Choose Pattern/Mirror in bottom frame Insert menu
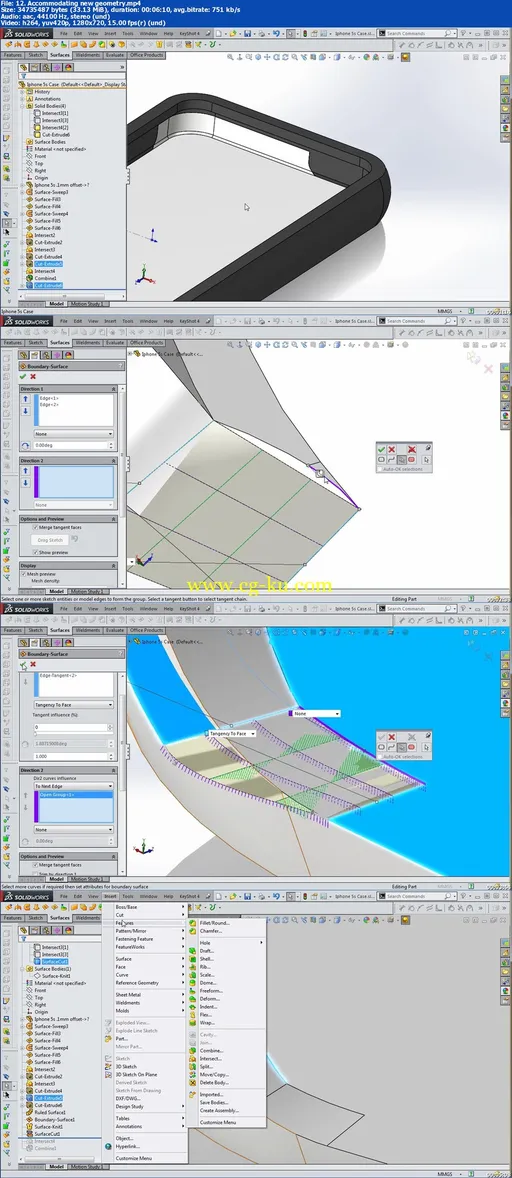Image resolution: width=512 pixels, height=1178 pixels. (131, 931)
